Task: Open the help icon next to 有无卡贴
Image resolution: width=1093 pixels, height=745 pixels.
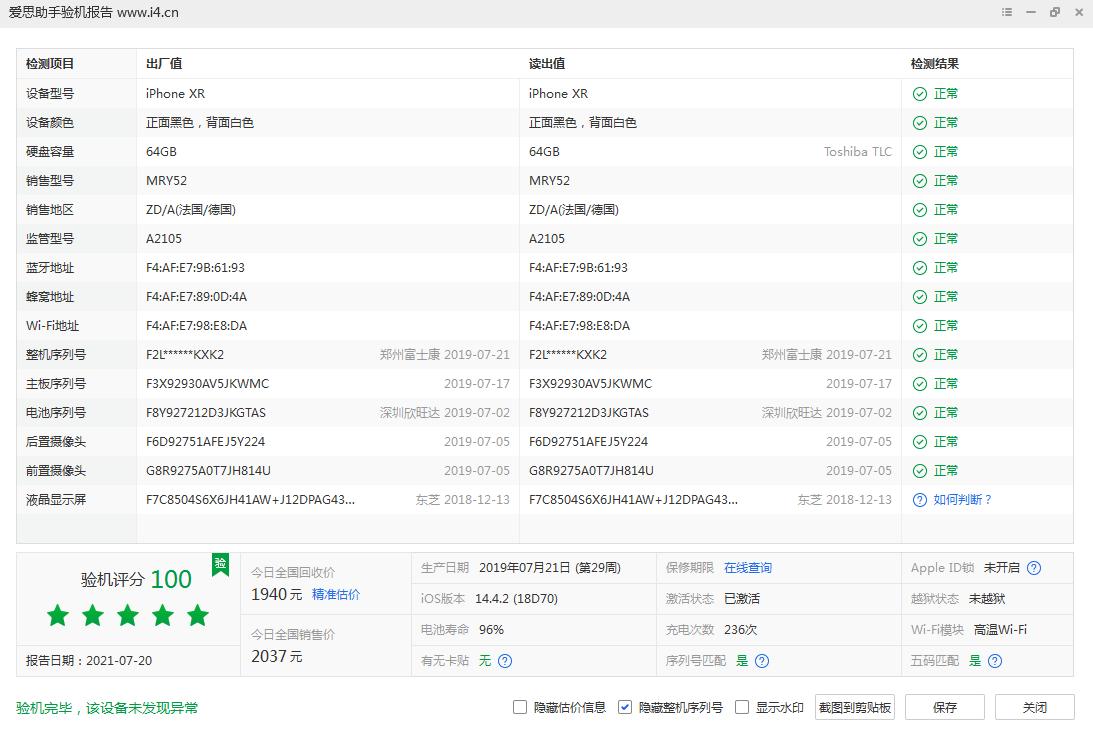Action: coord(505,661)
